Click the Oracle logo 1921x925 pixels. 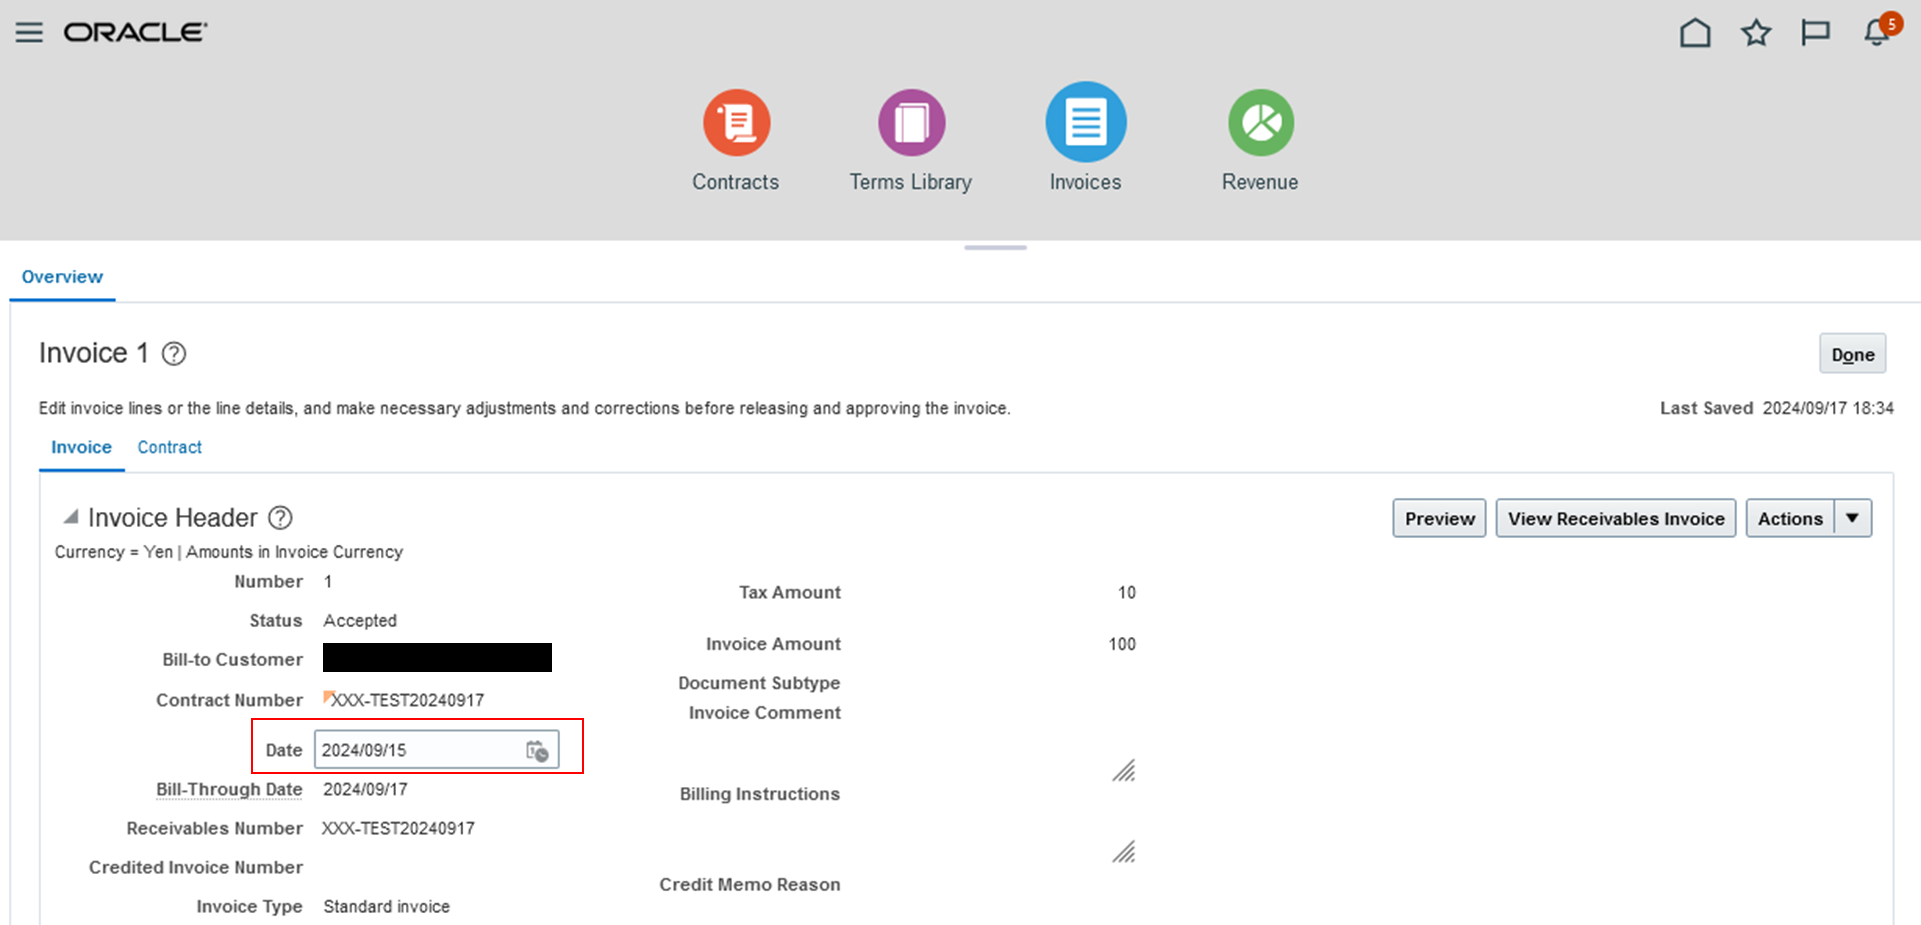[x=135, y=32]
